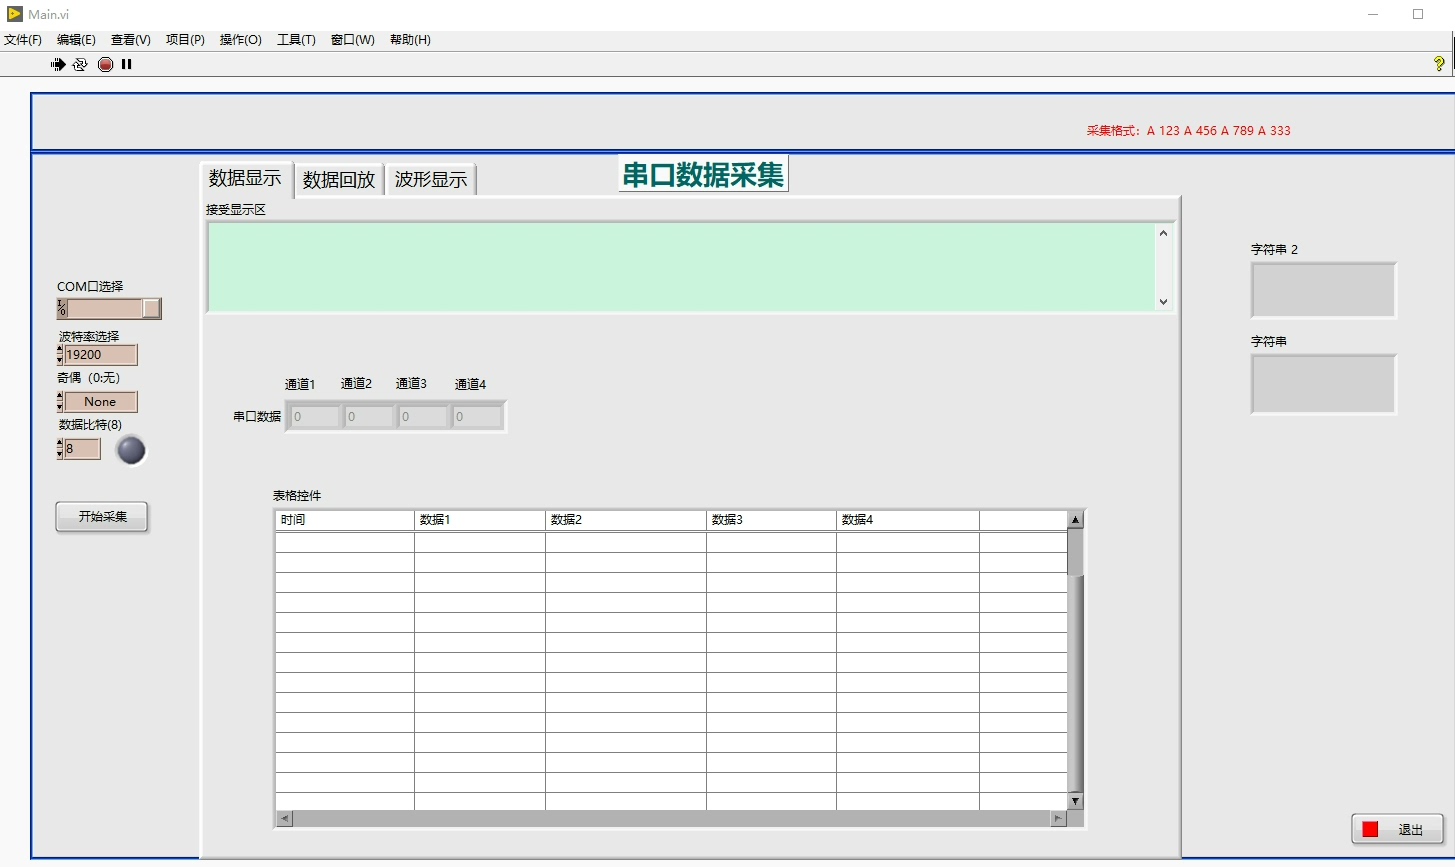Click the LabVIEW icon in the title bar
Image resolution: width=1455 pixels, height=867 pixels.
coord(13,13)
